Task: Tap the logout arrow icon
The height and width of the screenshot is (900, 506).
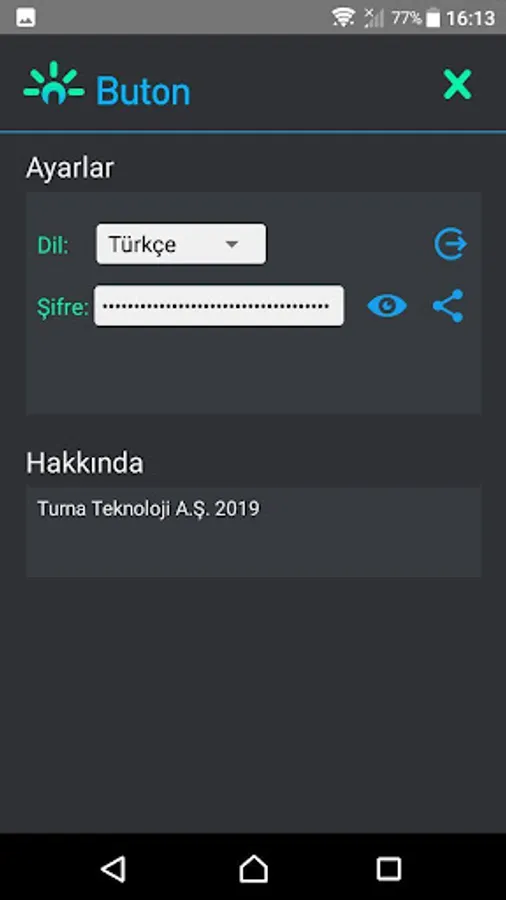Action: pos(450,244)
